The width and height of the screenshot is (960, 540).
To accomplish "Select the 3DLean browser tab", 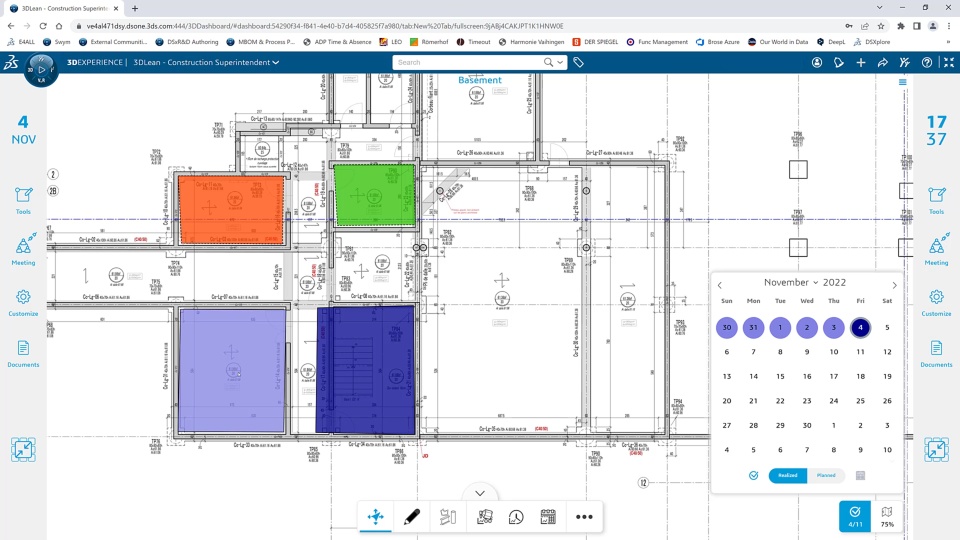I will point(64,8).
